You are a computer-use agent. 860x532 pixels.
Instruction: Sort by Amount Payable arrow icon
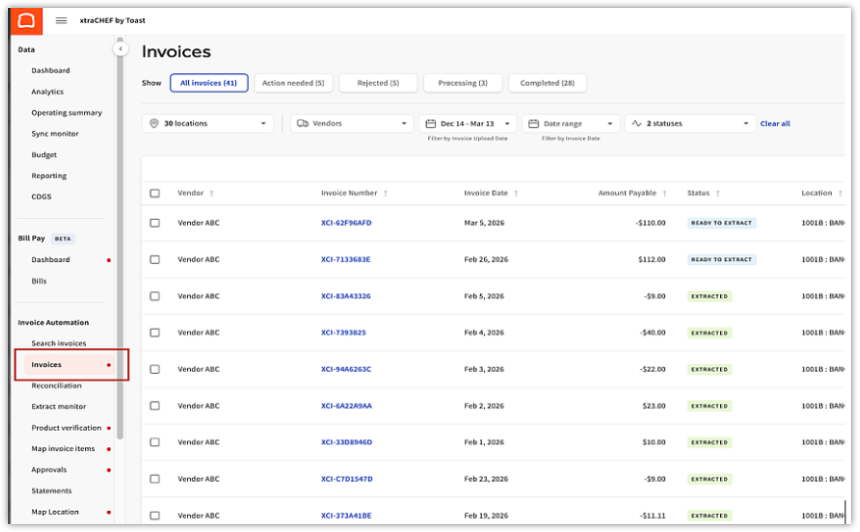click(x=664, y=193)
